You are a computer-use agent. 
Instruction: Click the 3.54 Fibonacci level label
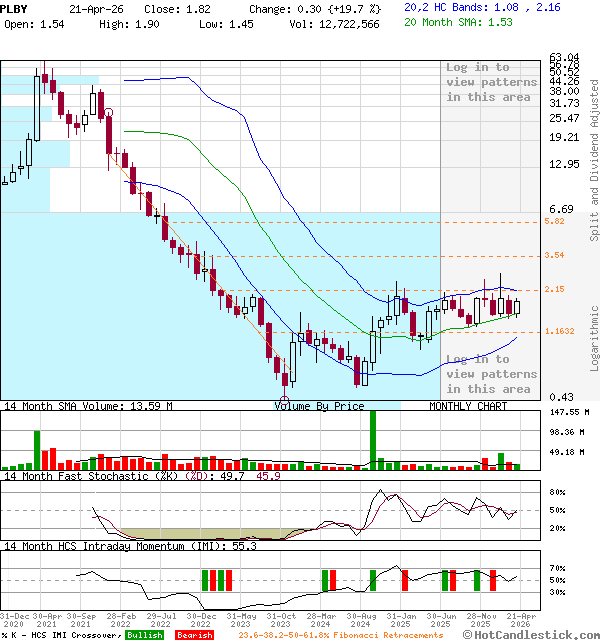point(555,256)
